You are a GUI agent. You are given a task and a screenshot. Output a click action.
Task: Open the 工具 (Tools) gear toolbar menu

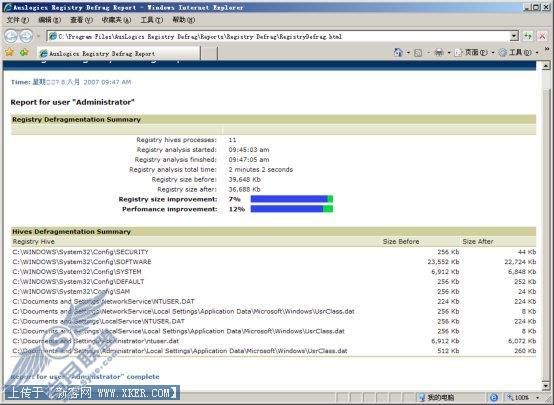pos(518,53)
